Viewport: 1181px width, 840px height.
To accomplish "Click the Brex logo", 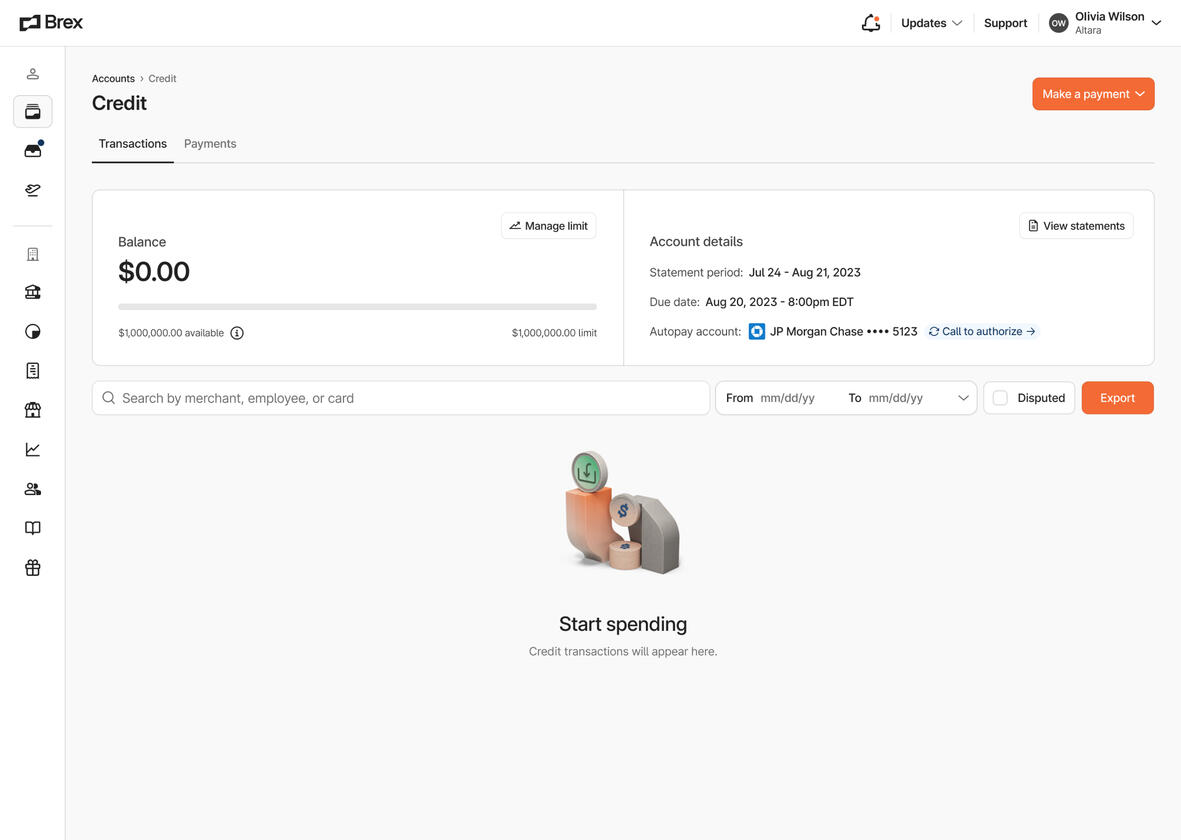I will tap(50, 21).
